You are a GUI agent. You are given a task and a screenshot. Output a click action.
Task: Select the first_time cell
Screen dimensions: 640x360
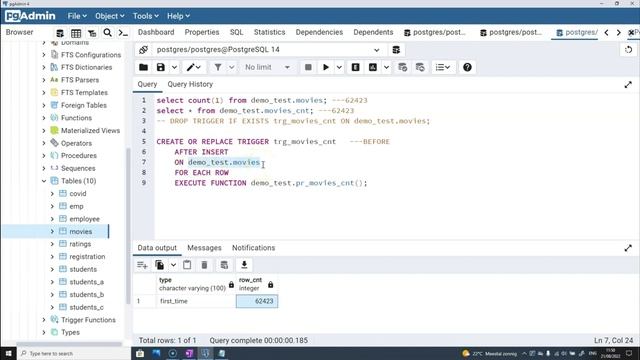(196, 301)
